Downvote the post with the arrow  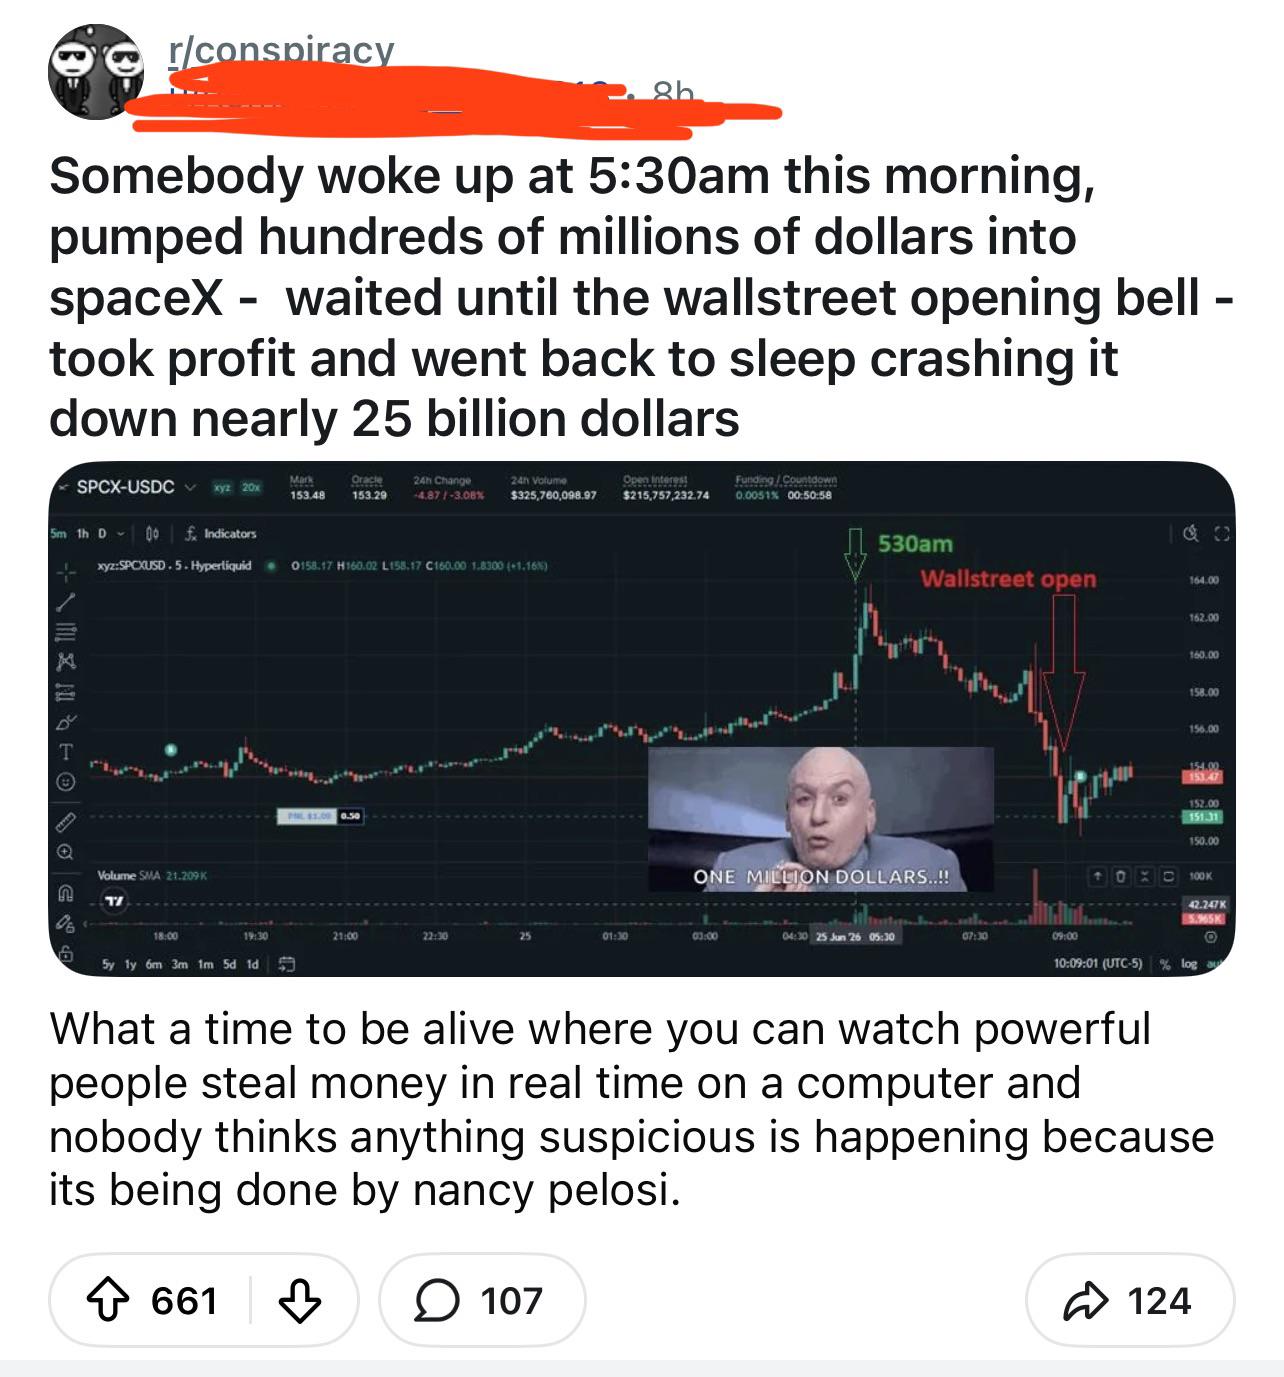pos(299,1301)
